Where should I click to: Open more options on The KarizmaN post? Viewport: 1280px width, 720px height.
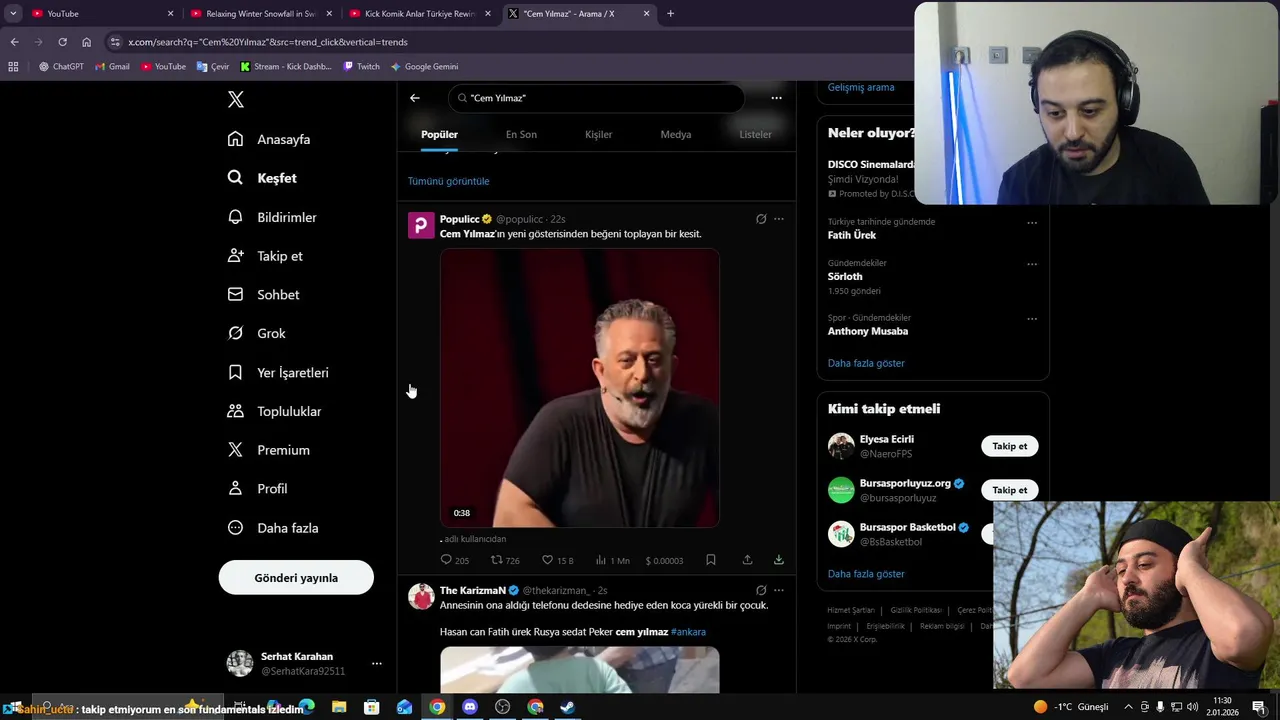point(779,590)
